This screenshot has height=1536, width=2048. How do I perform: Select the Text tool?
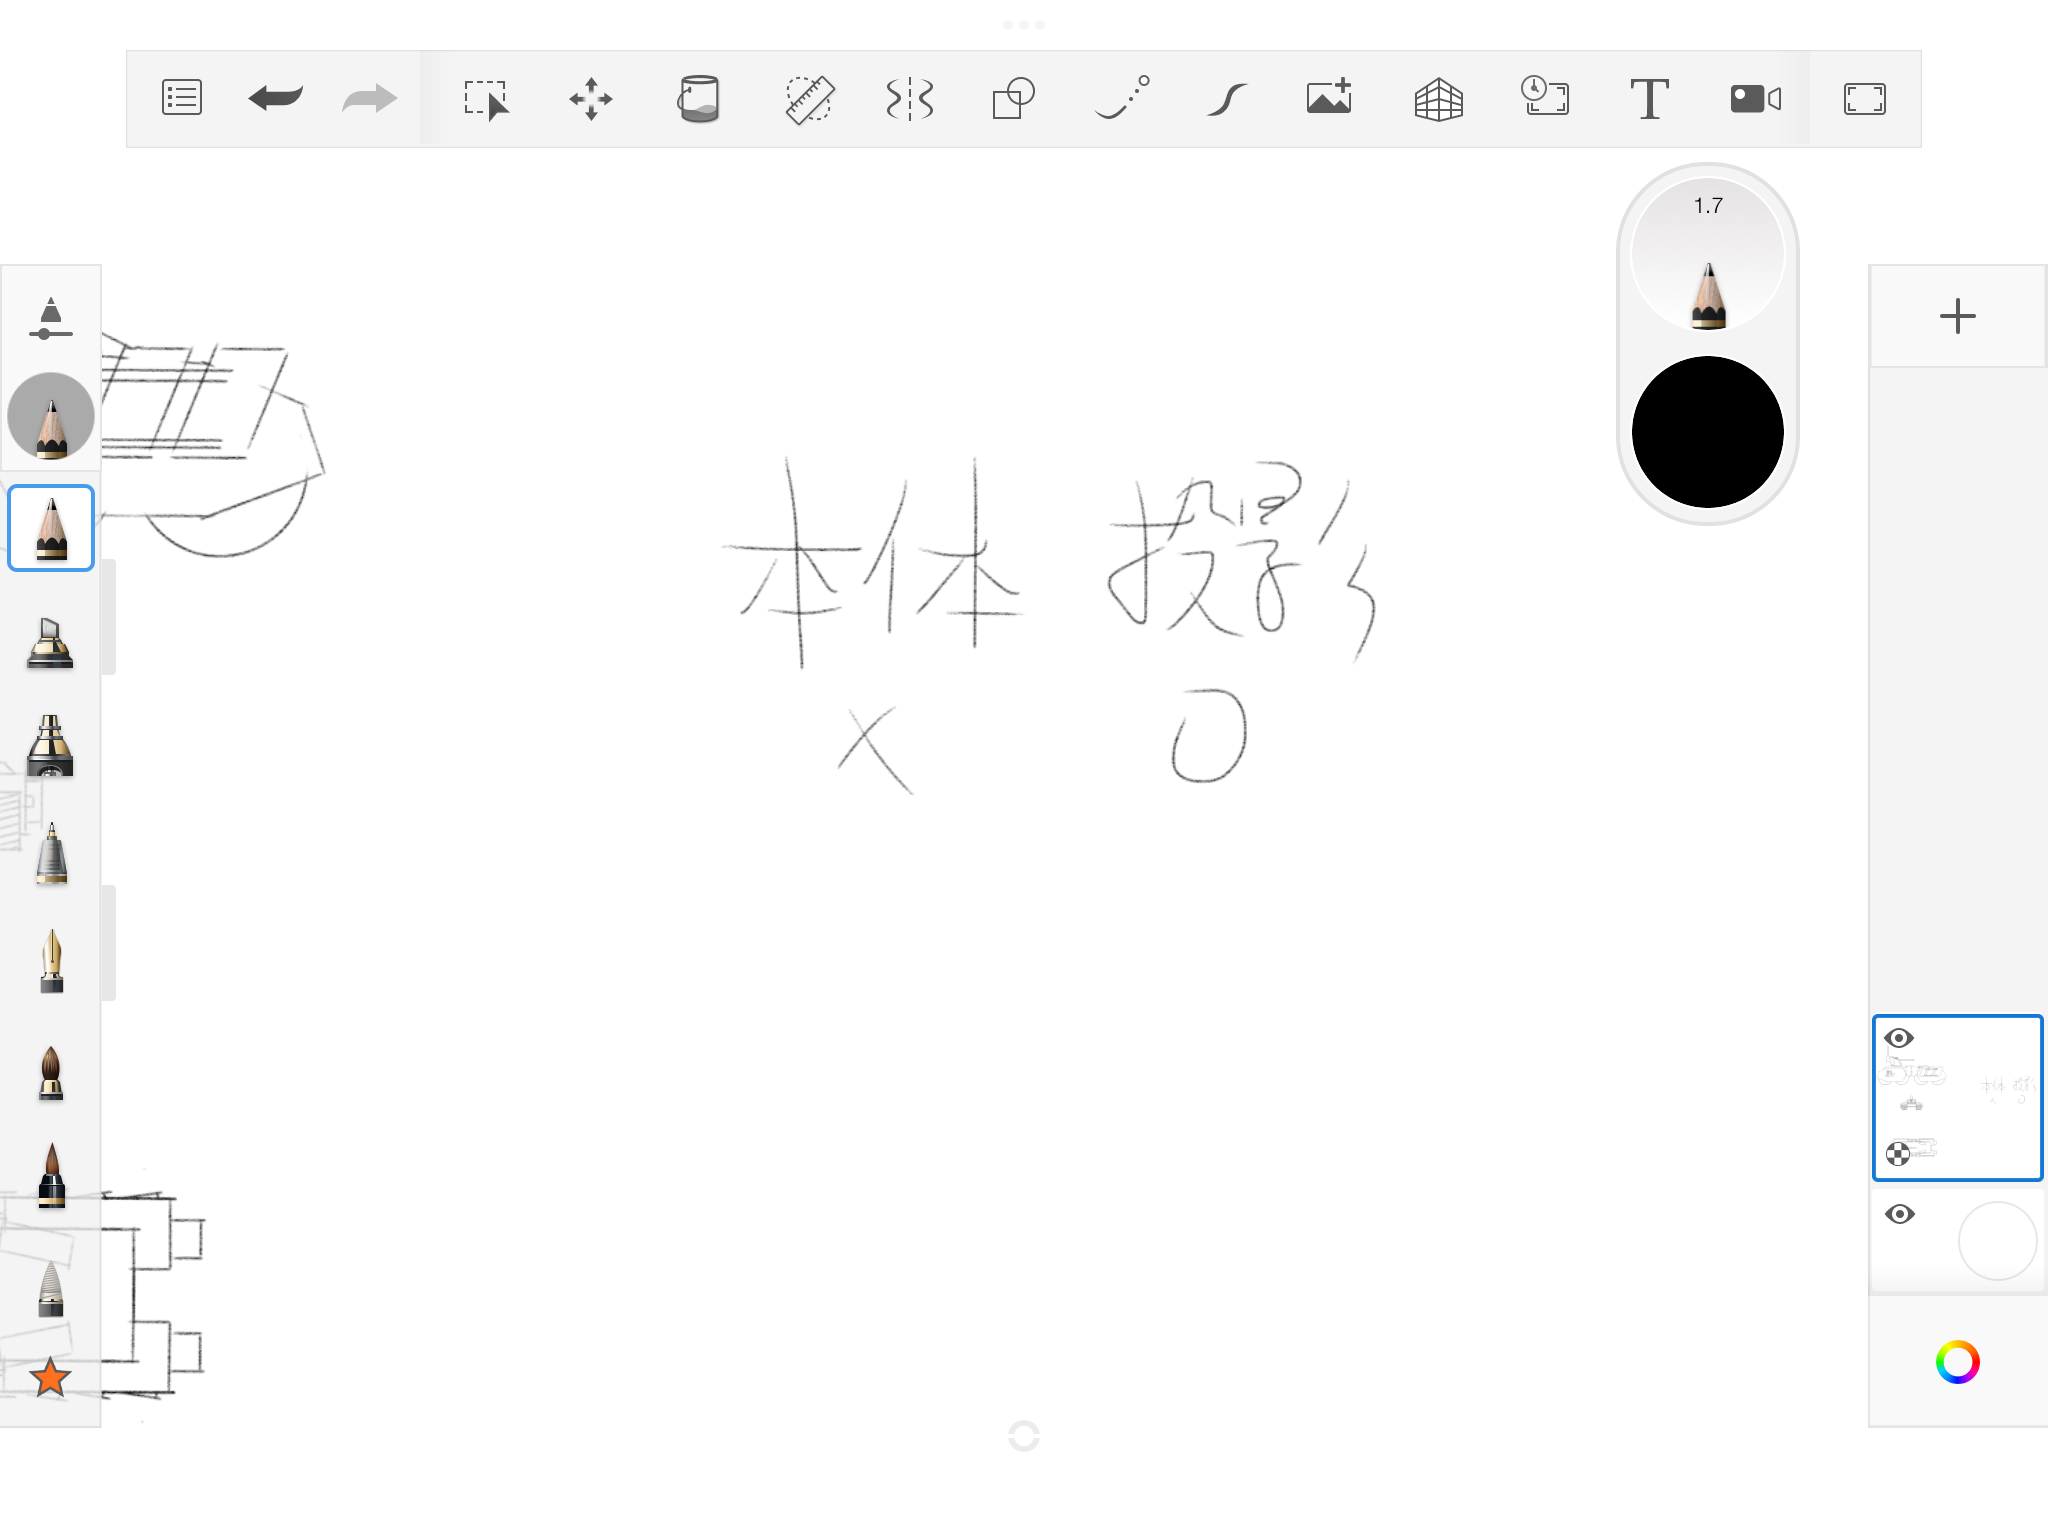tap(1649, 98)
